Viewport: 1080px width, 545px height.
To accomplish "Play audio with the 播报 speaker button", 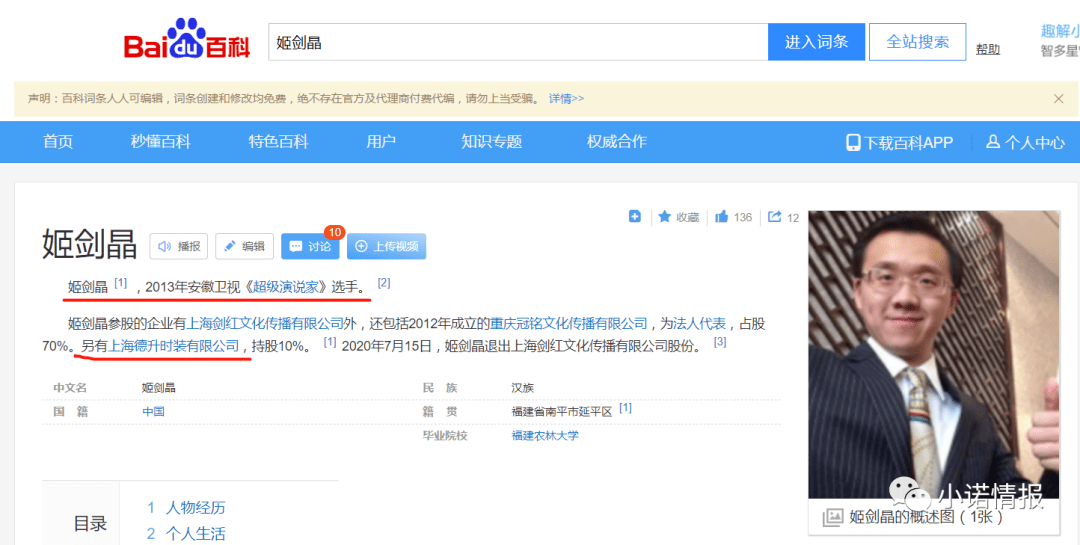I will tap(179, 246).
